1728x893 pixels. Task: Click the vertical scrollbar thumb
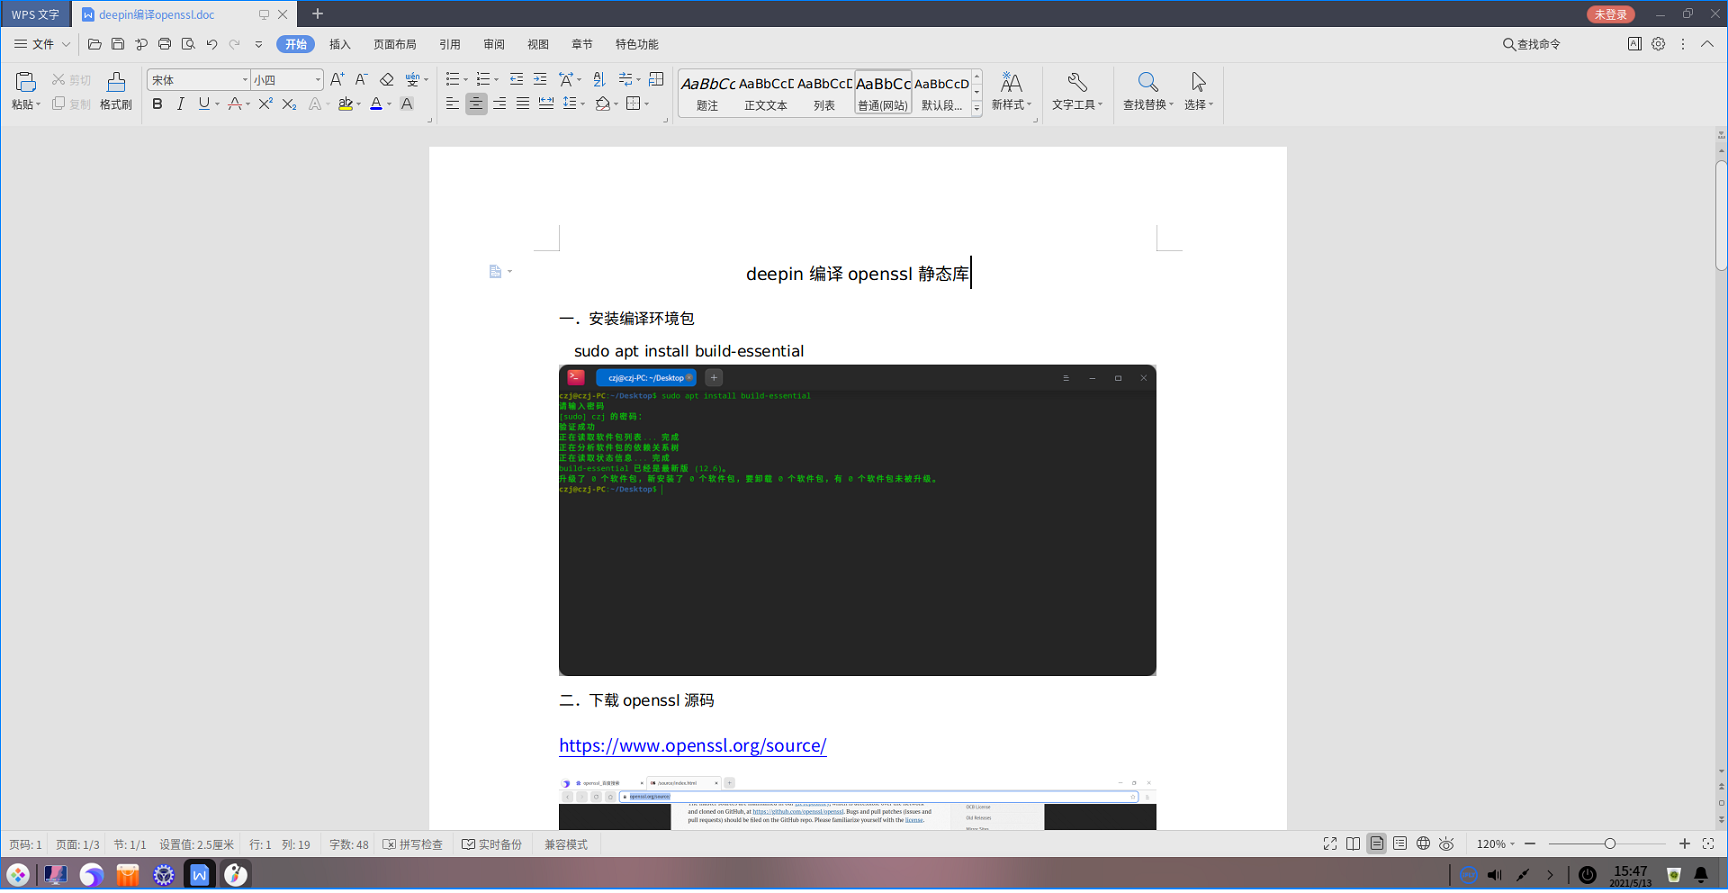coord(1721,215)
